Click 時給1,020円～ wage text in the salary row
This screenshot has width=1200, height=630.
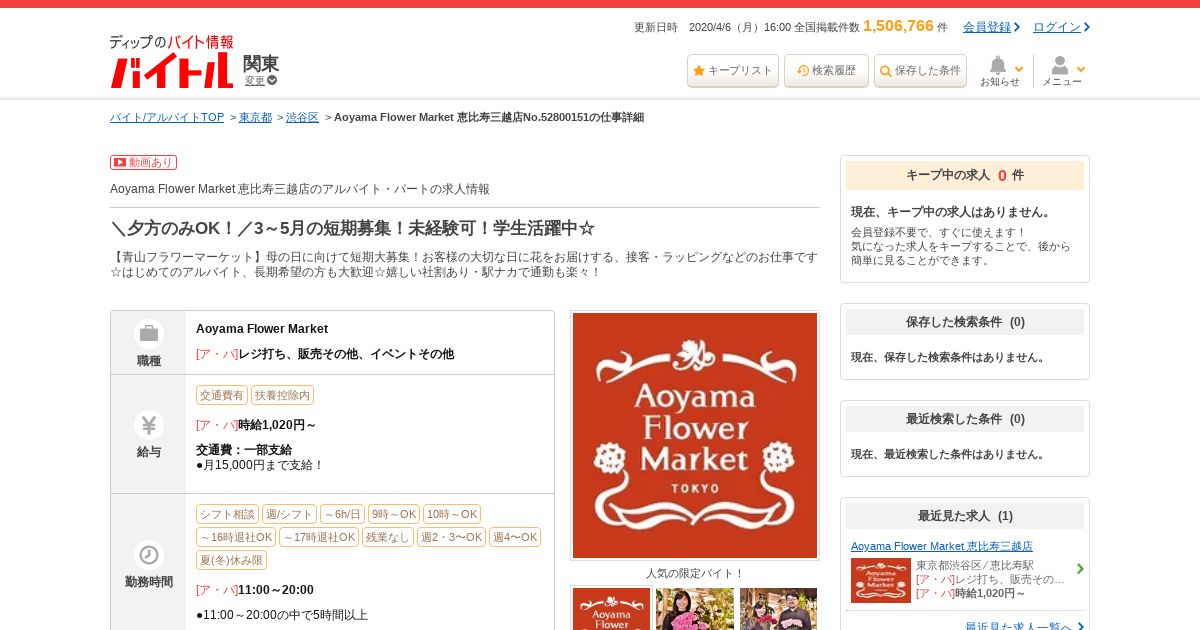click(x=277, y=425)
